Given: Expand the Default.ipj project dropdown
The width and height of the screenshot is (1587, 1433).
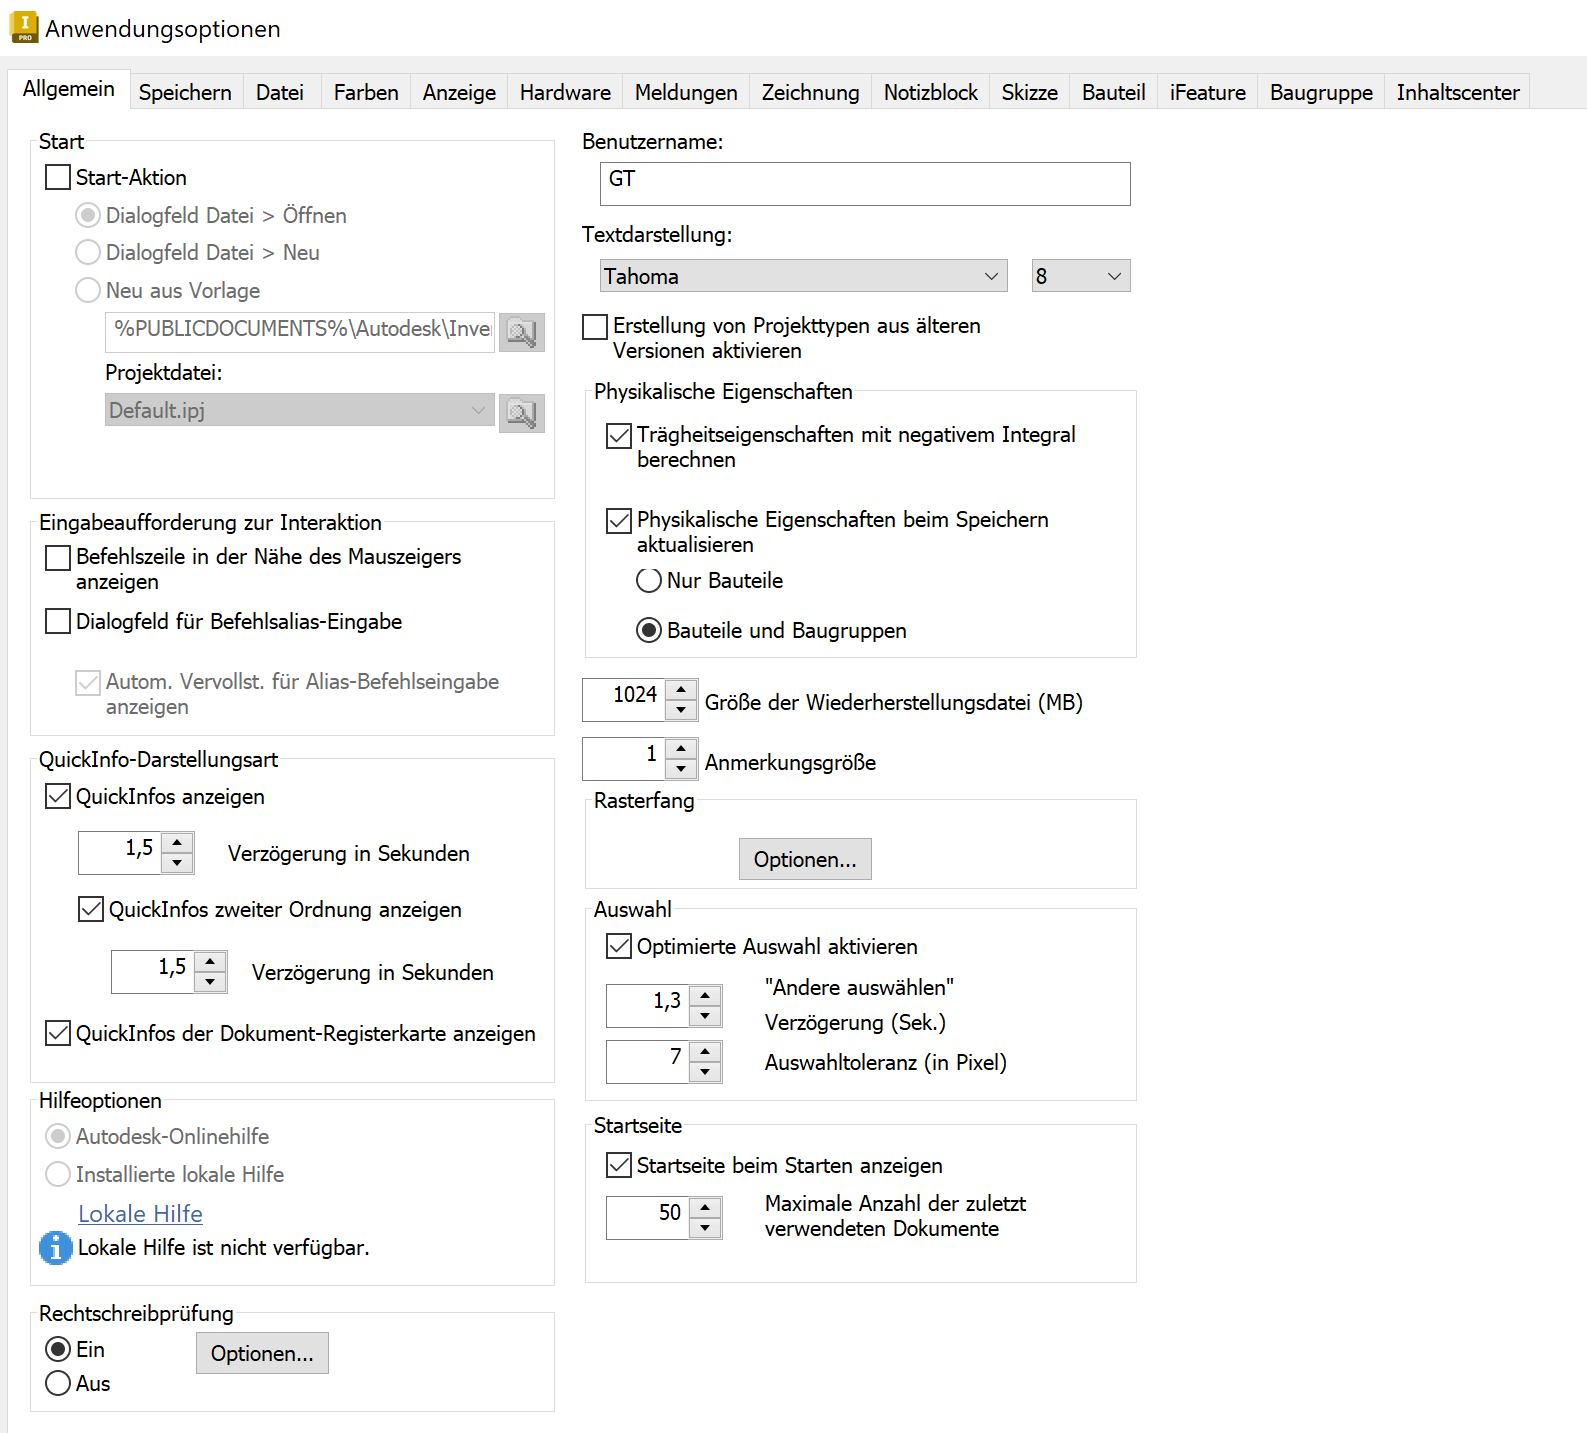Looking at the screenshot, I should pyautogui.click(x=300, y=410).
